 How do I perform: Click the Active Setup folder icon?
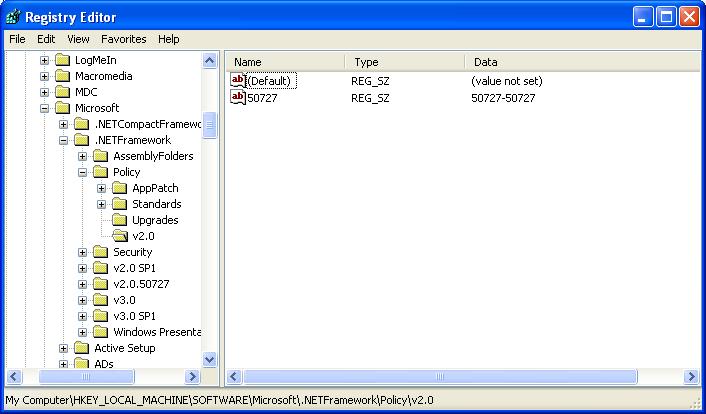[x=81, y=348]
